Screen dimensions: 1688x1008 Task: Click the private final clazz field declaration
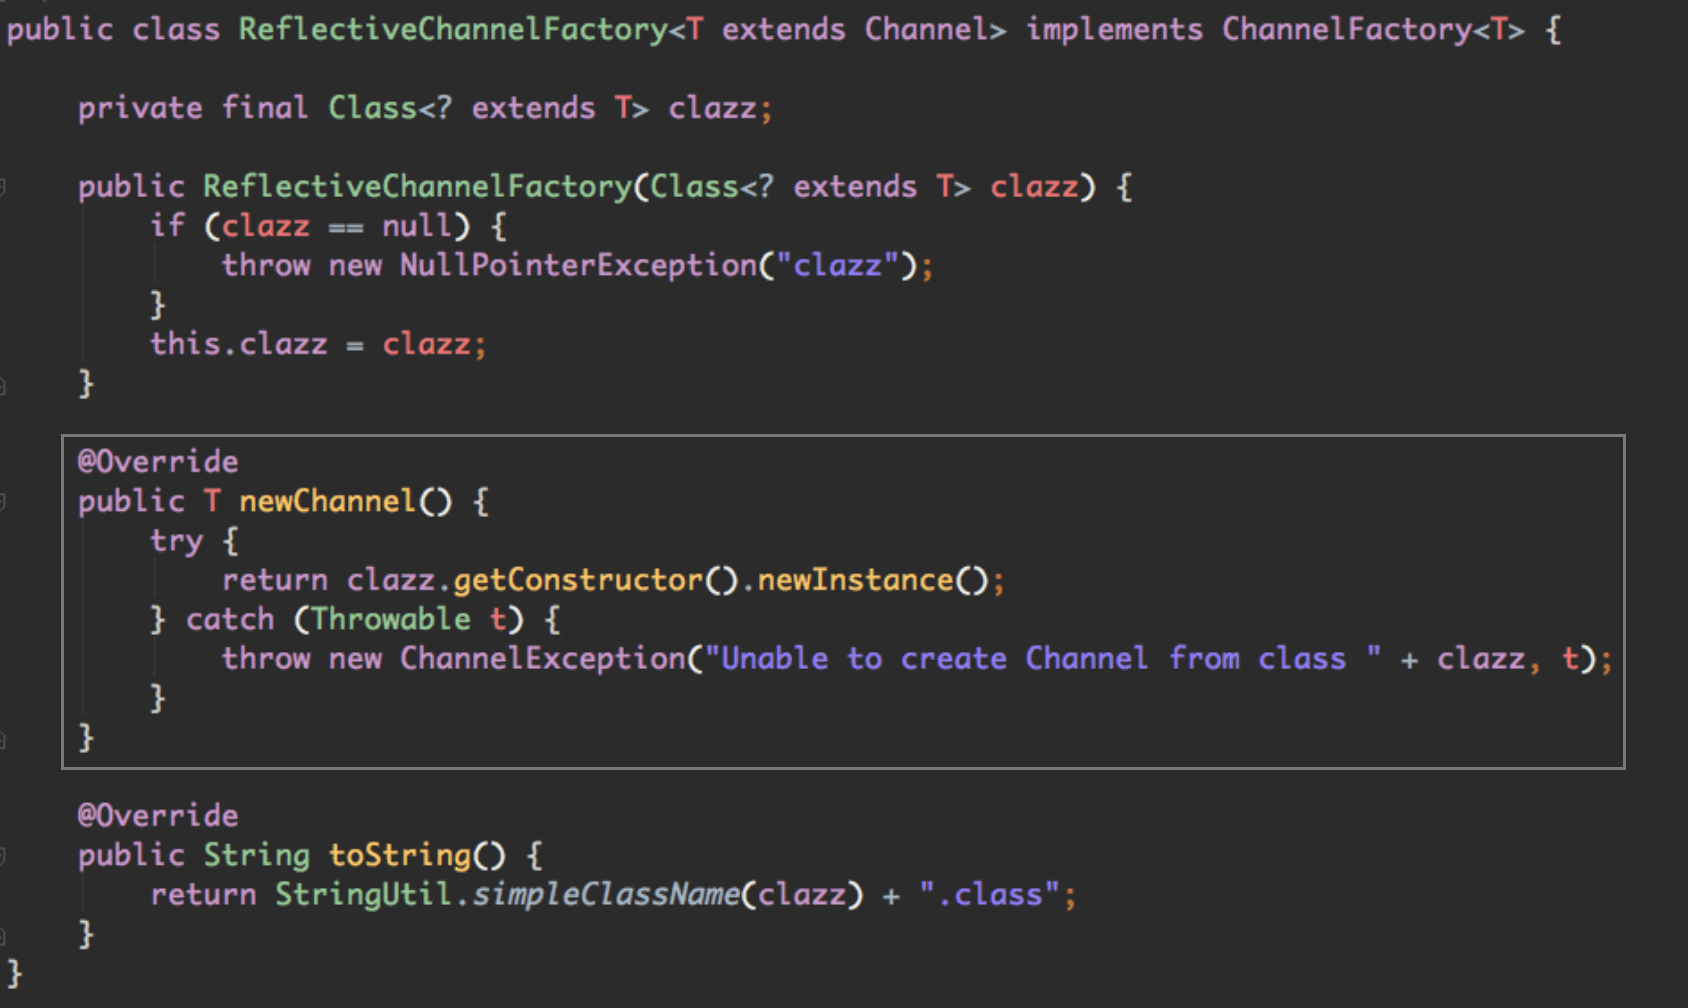click(x=426, y=108)
